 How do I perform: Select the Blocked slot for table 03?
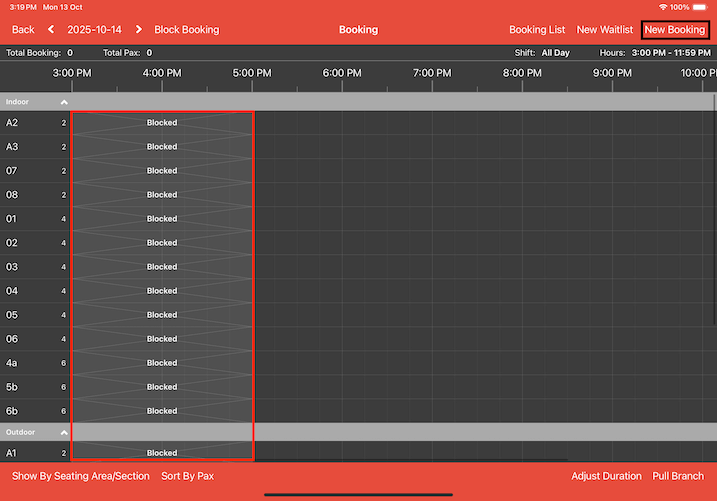[162, 266]
